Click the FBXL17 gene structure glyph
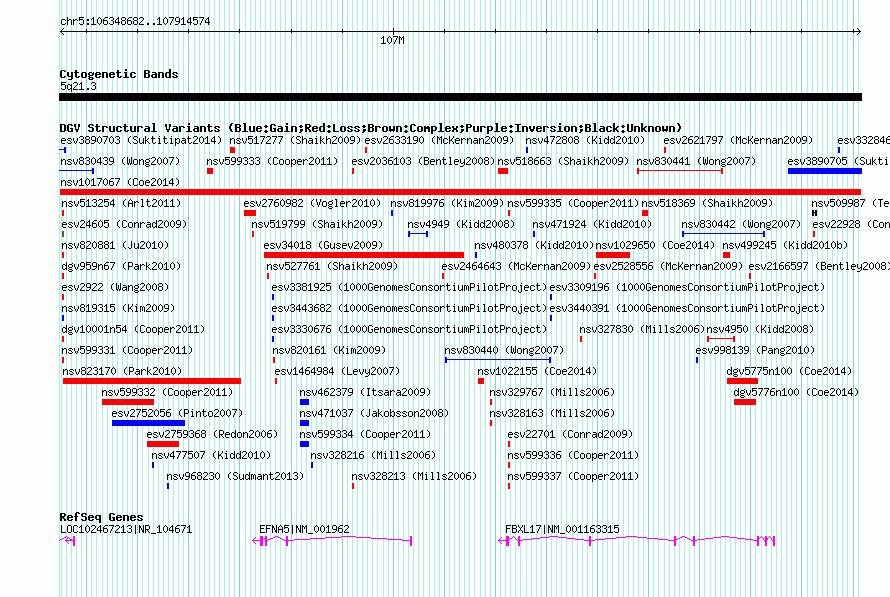 637,541
